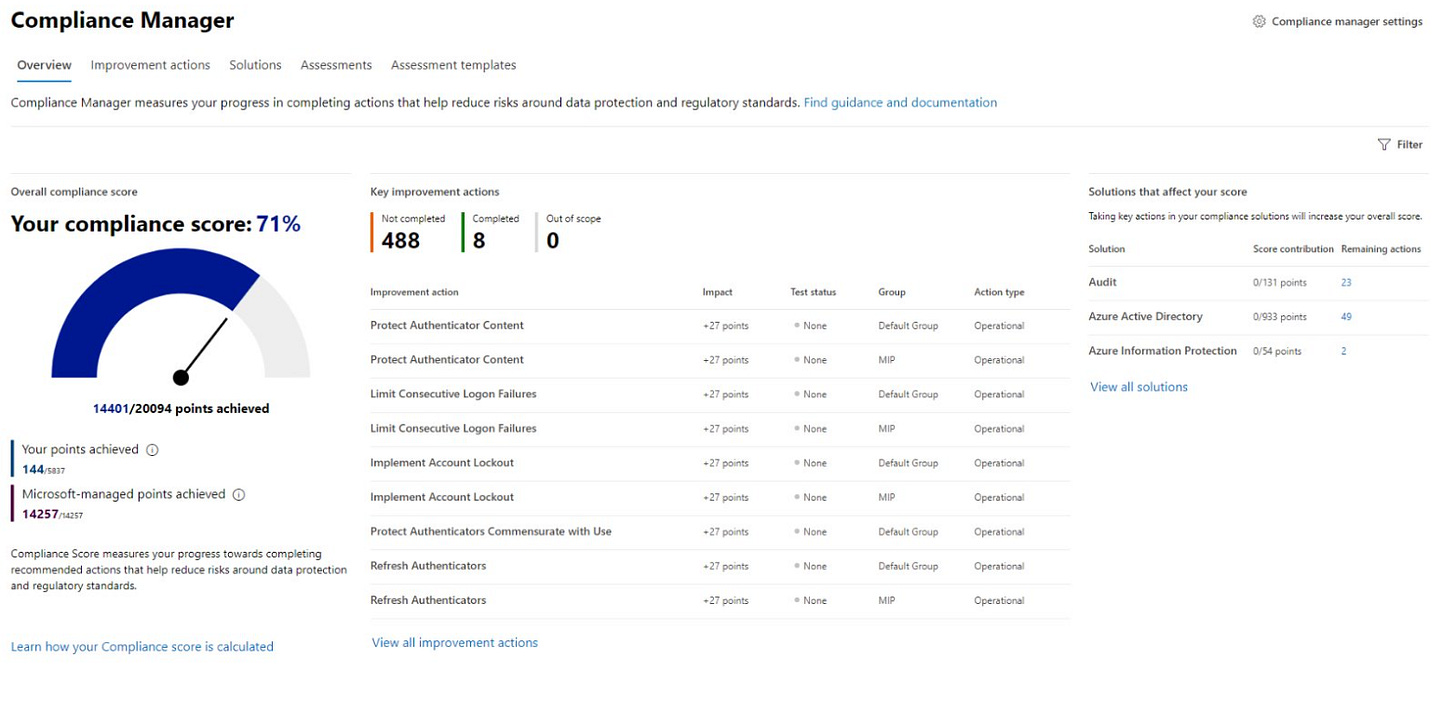This screenshot has height=708, width=1456.
Task: Open Compliance manager settings via gear icon
Action: tap(1259, 20)
